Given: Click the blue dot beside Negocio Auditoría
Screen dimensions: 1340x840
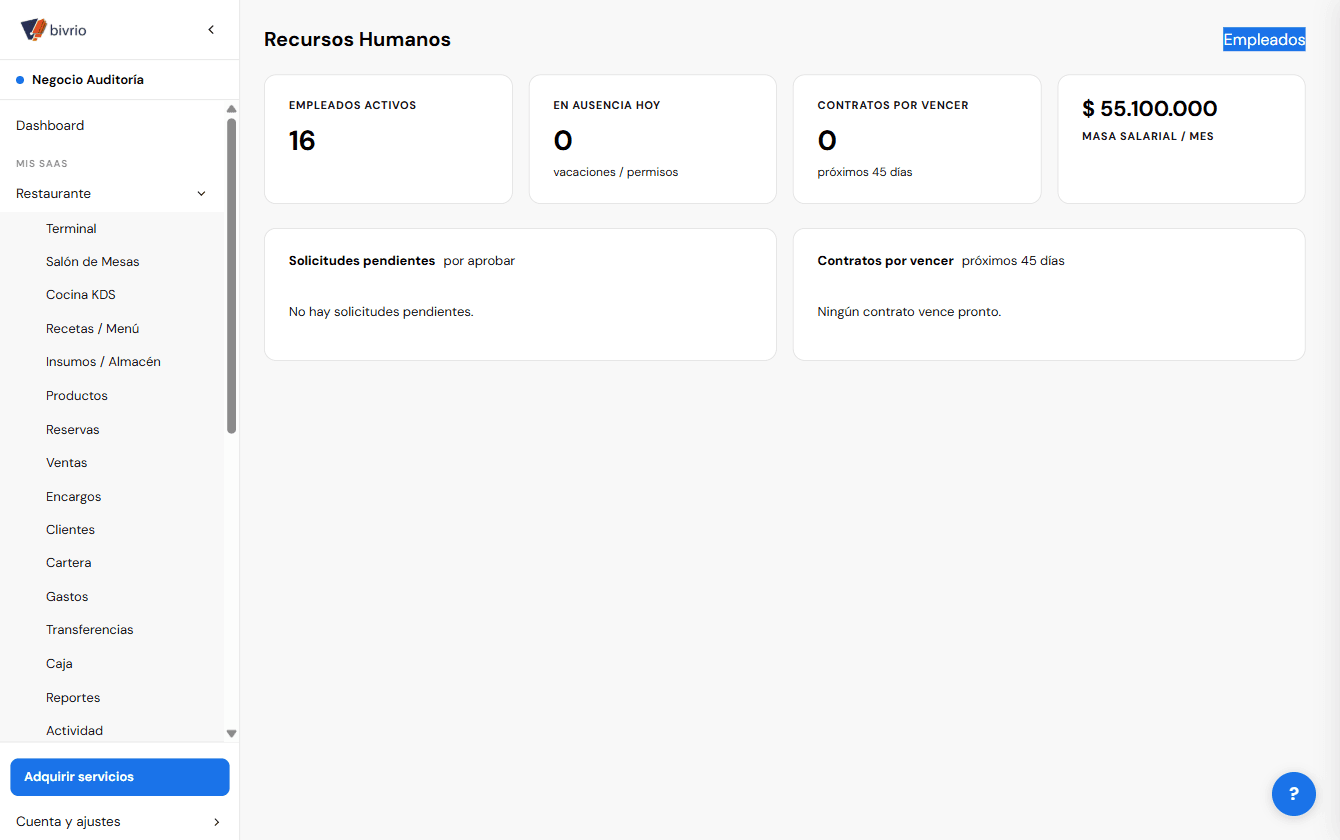Looking at the screenshot, I should [x=20, y=80].
